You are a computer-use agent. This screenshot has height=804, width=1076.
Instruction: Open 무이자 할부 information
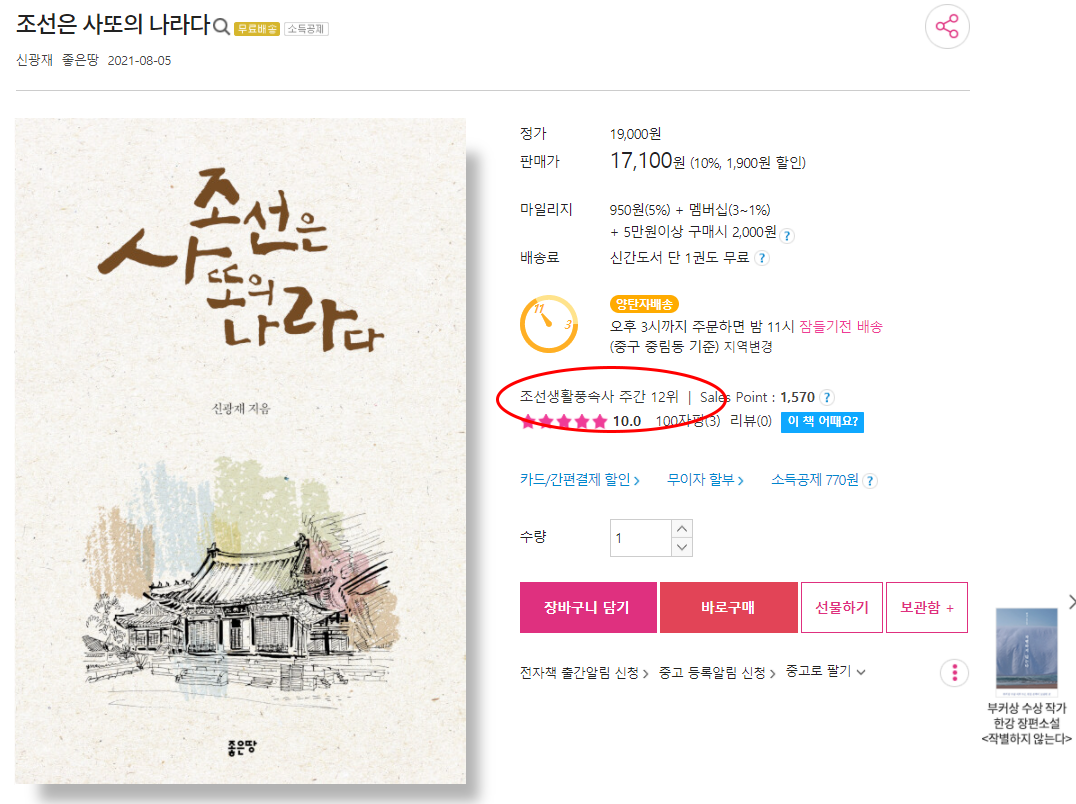[705, 480]
